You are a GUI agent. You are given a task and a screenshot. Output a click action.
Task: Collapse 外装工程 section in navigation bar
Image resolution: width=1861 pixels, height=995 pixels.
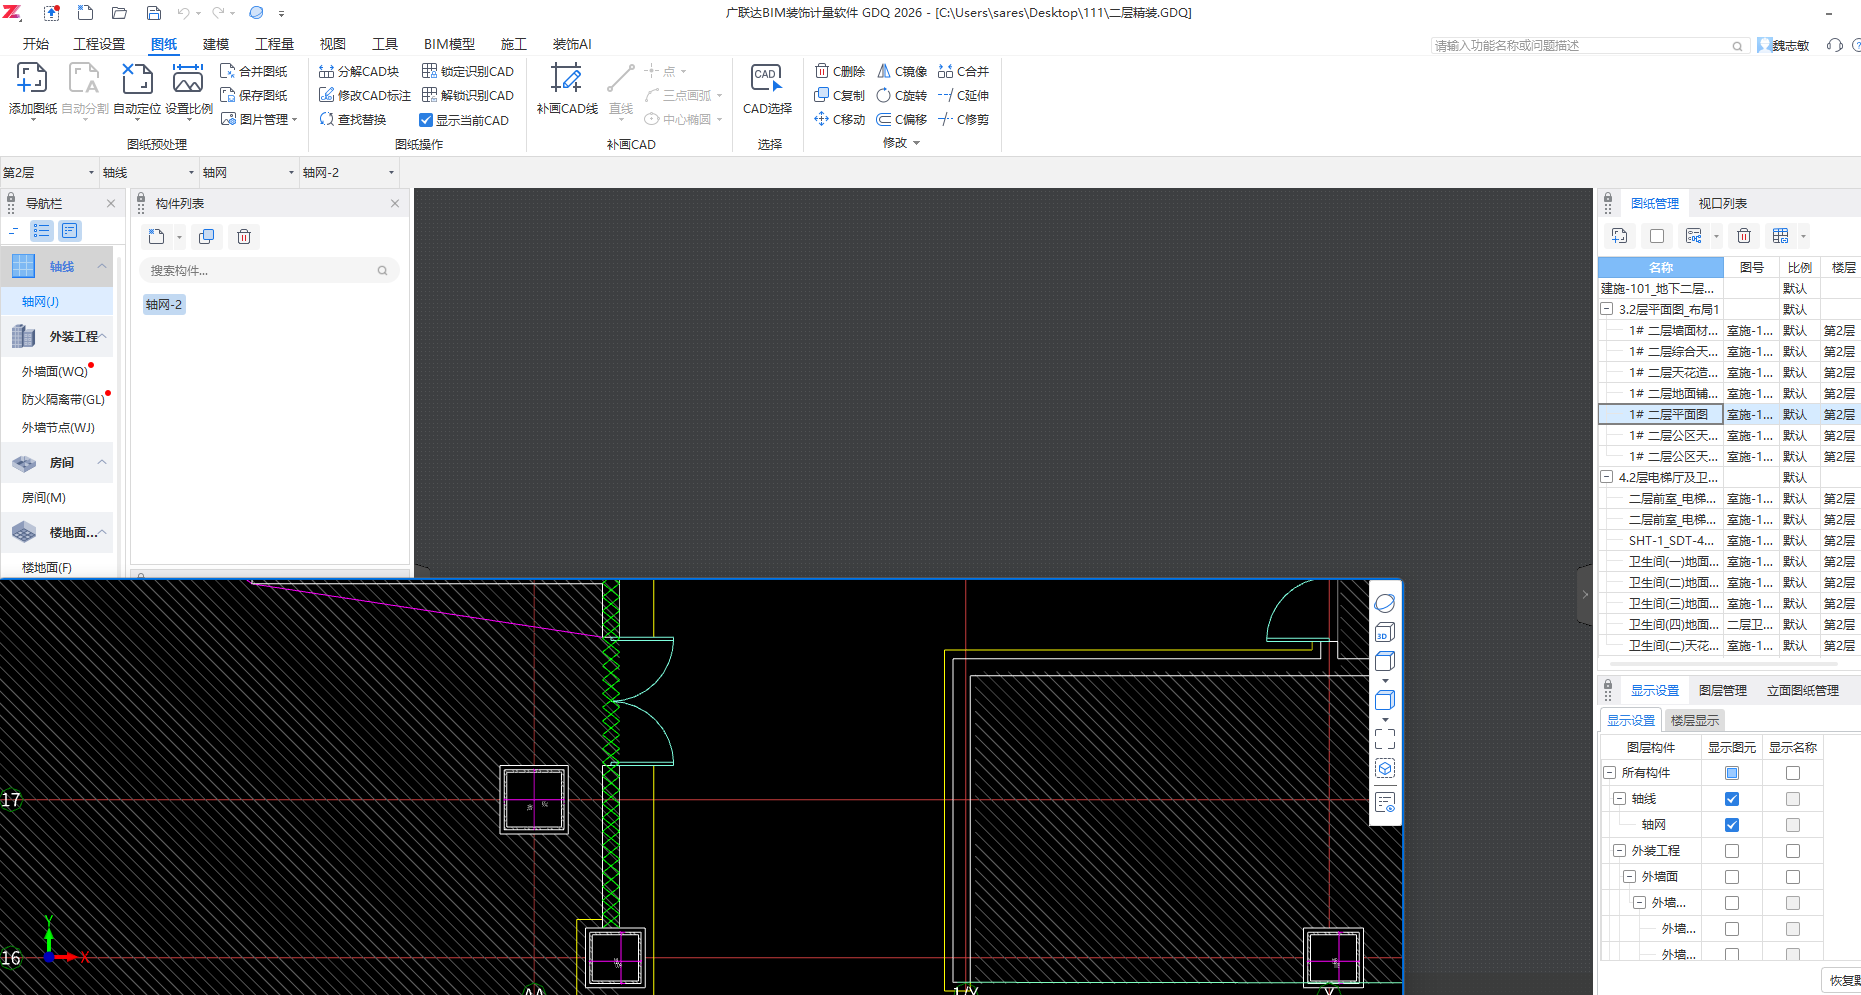coord(102,336)
